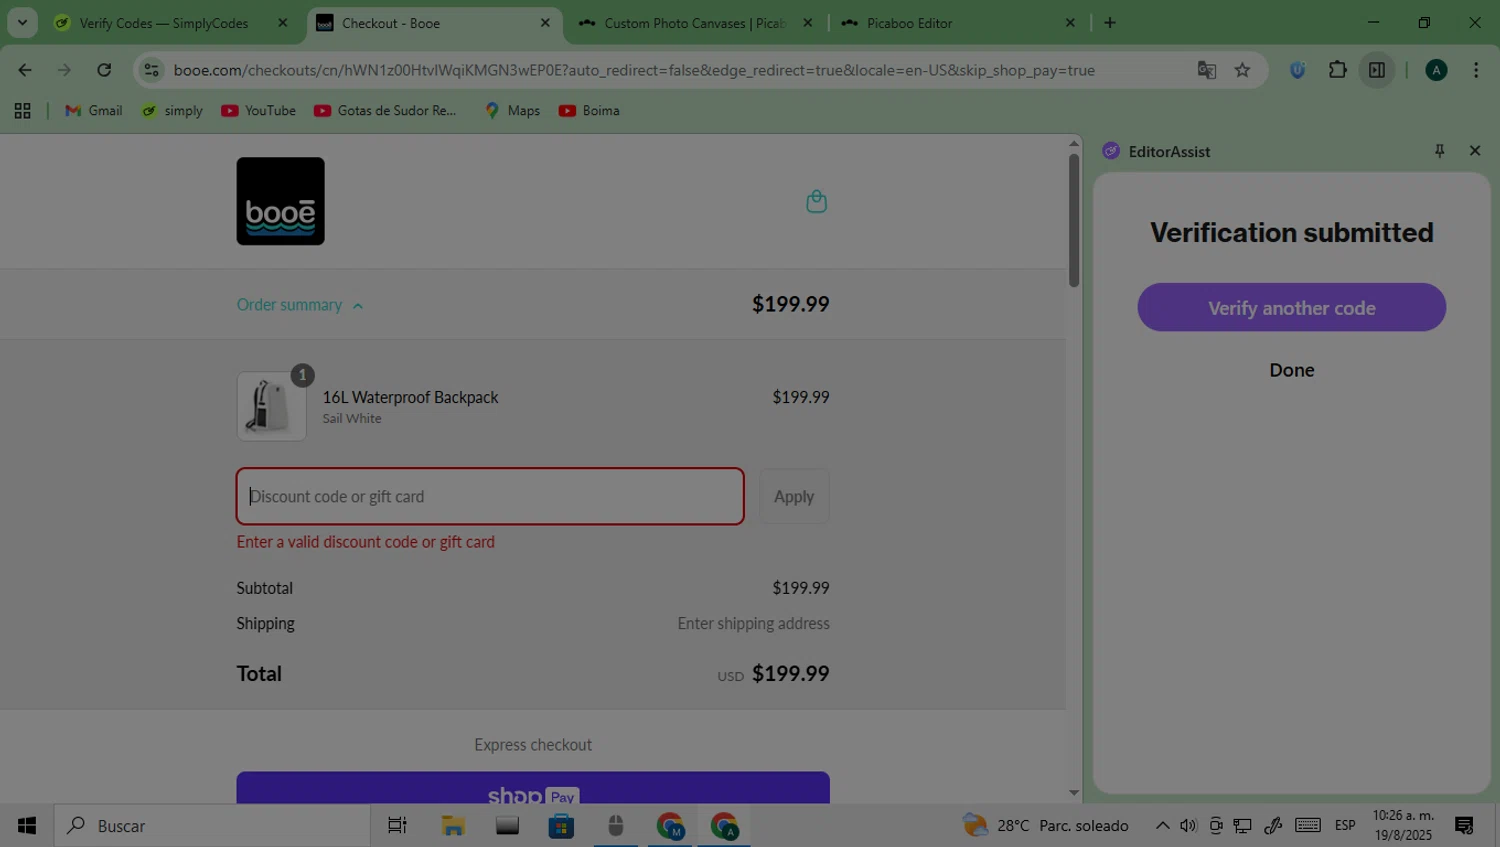The image size is (1500, 847).
Task: Click the Enter a valid discount code message
Action: pyautogui.click(x=365, y=542)
